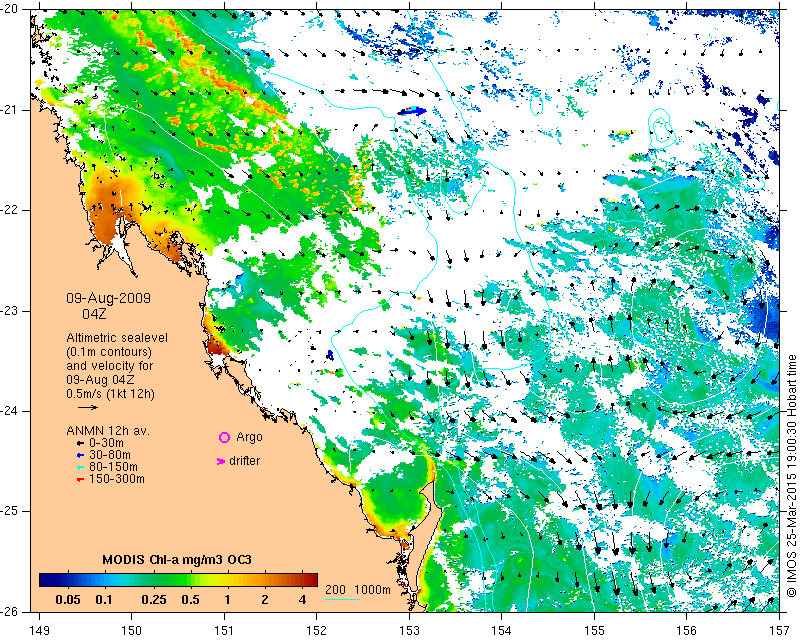800x640 pixels.
Task: Click the magenta drifter marker symbol
Action: point(221,461)
